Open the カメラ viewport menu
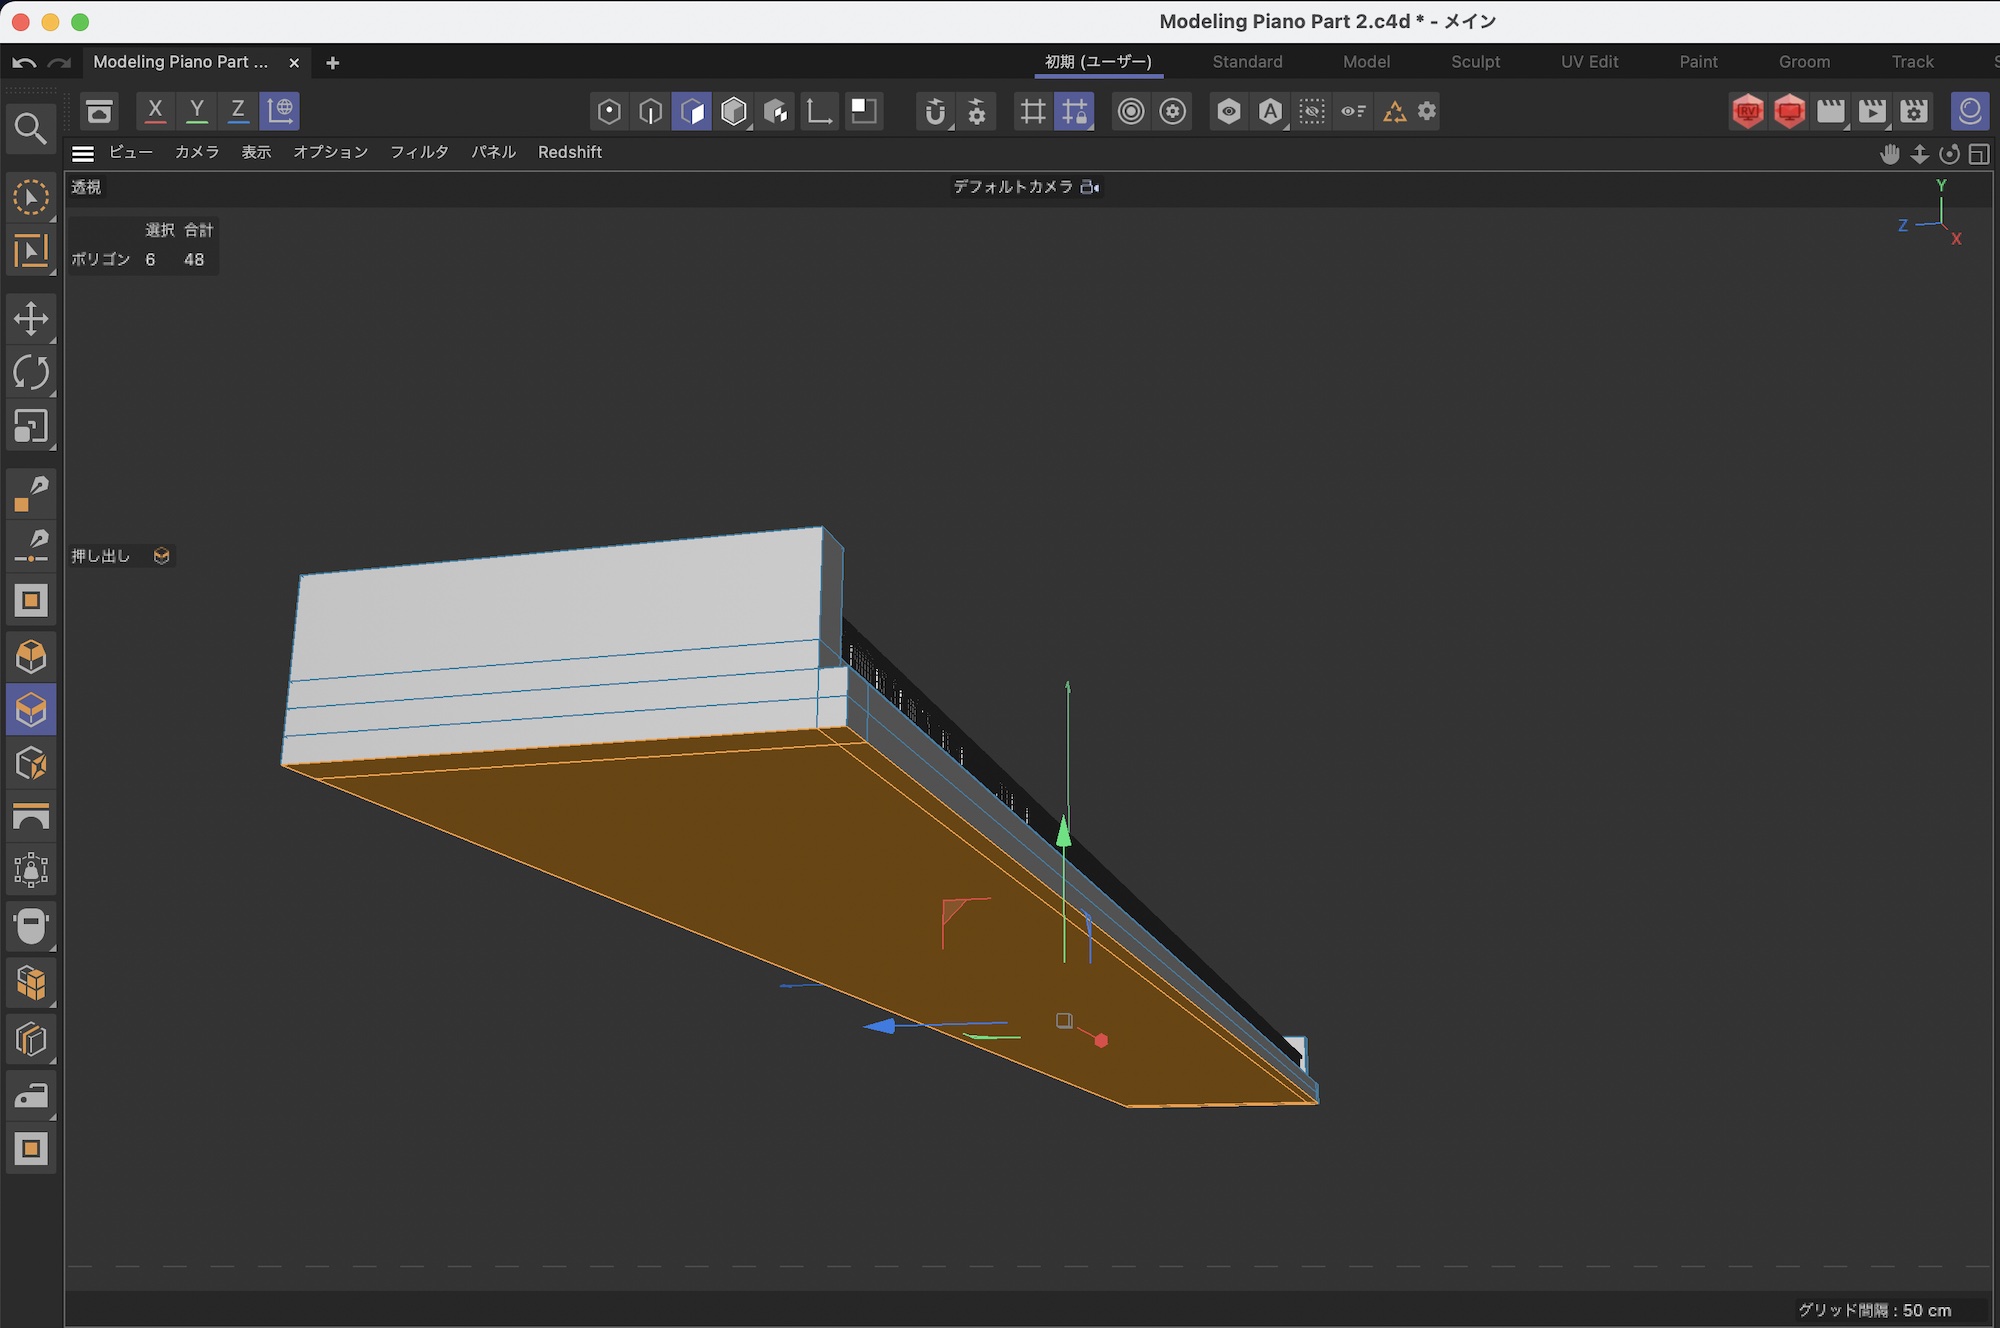Image resolution: width=2000 pixels, height=1328 pixels. [x=196, y=152]
